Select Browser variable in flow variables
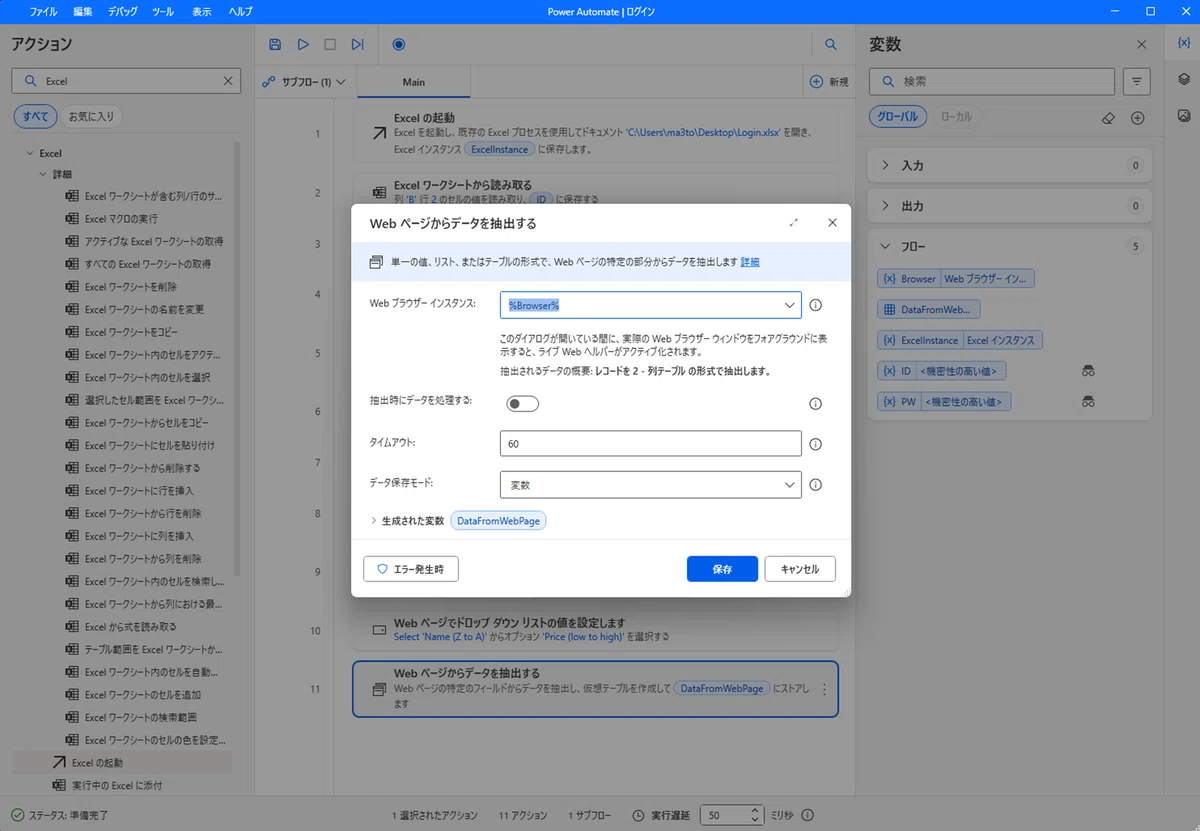 [x=956, y=279]
